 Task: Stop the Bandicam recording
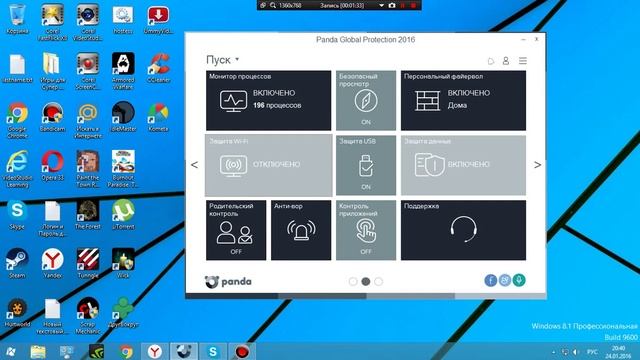pos(413,5)
